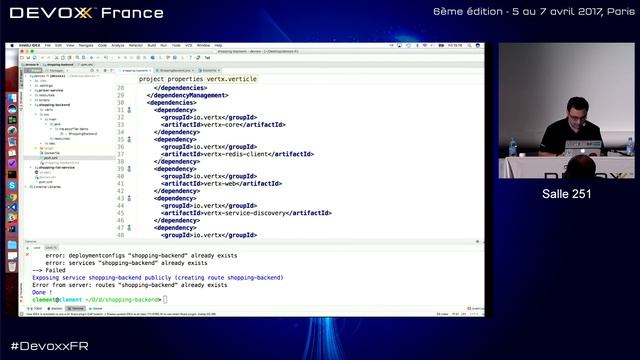The height and width of the screenshot is (360, 640).
Task: Expand the External Libraries node
Action: (25, 187)
